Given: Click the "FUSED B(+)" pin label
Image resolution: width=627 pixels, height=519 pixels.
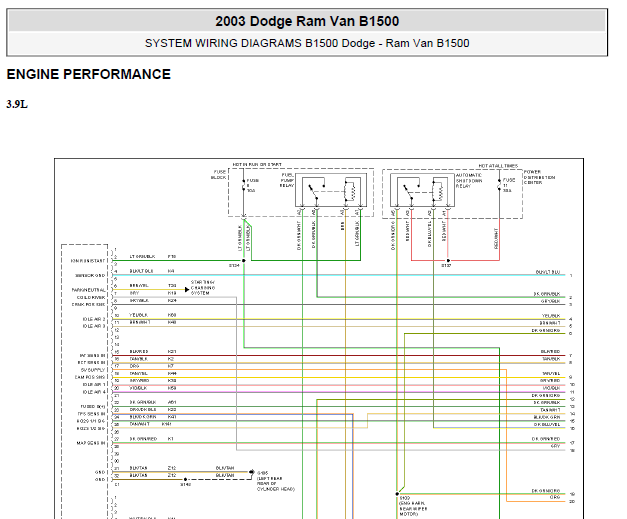Looking at the screenshot, I should point(93,407).
